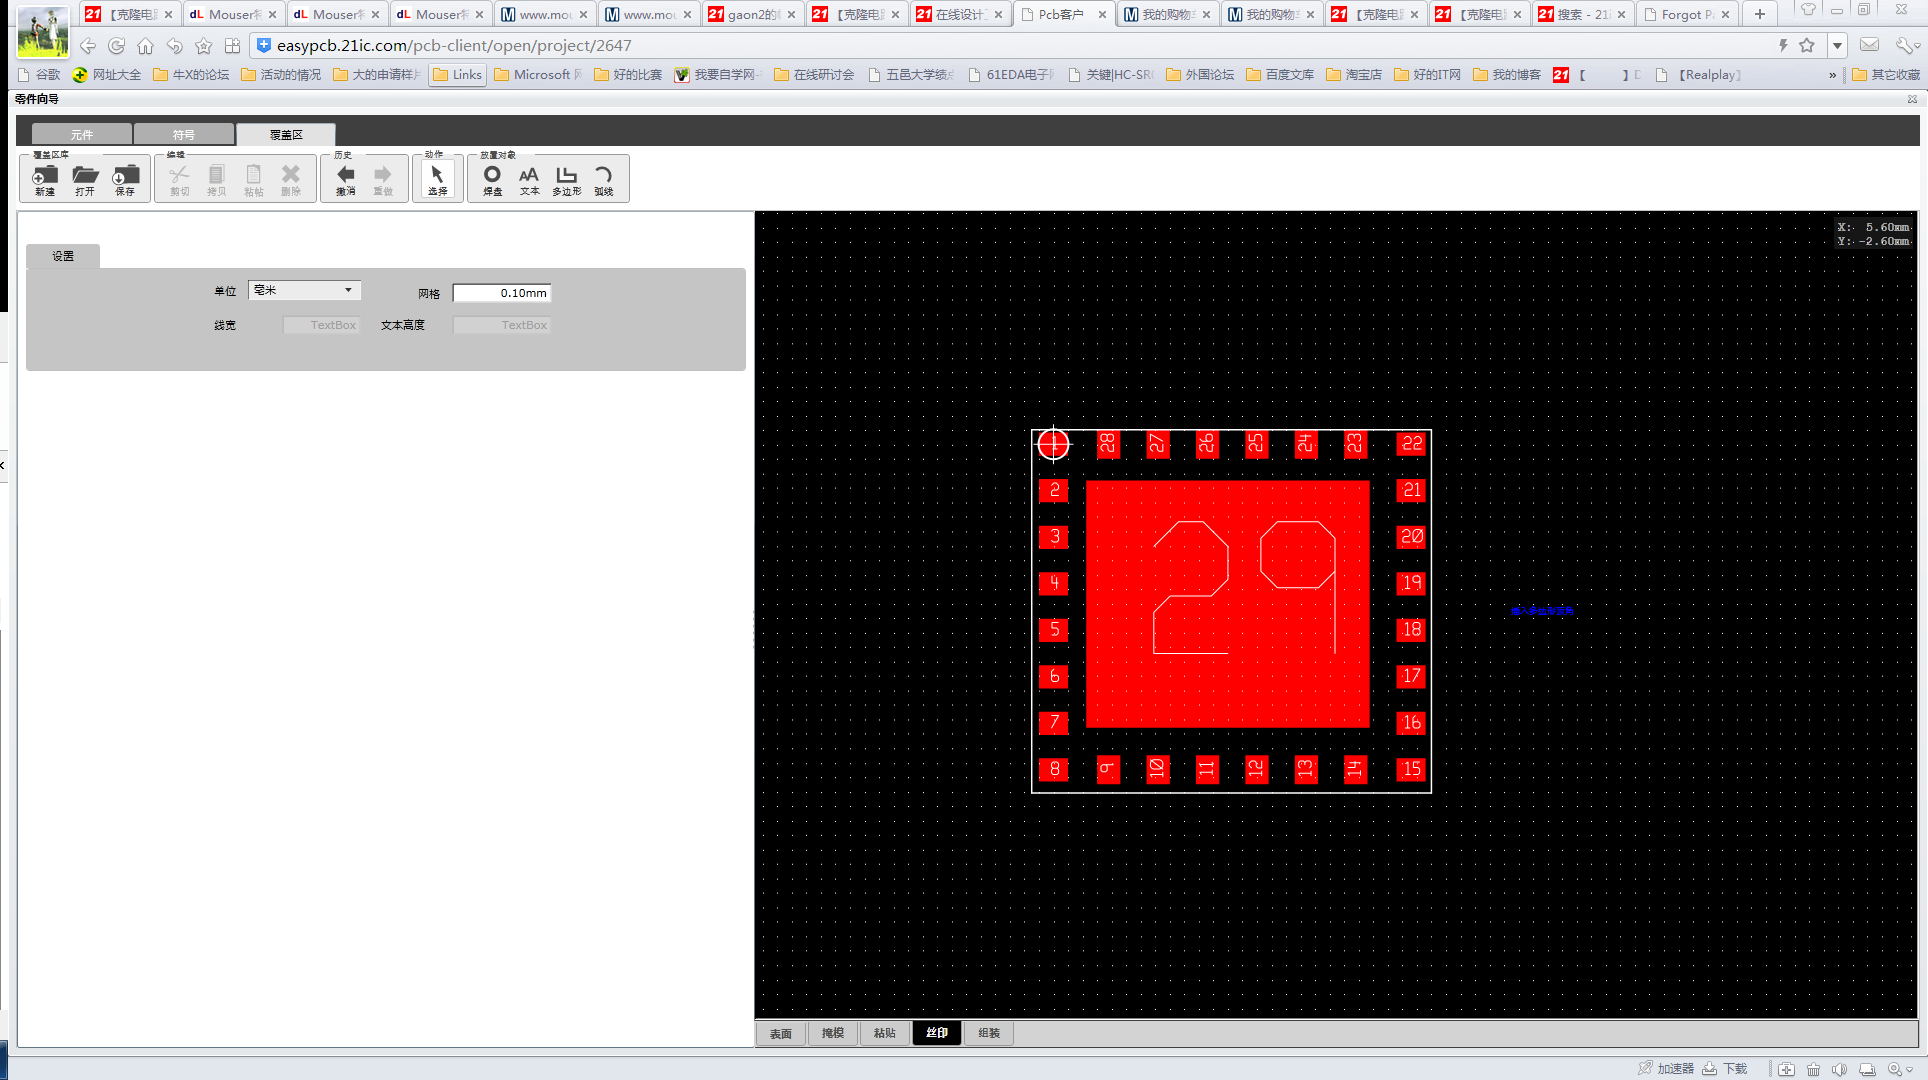Image resolution: width=1928 pixels, height=1080 pixels.
Task: Select the 多边形 polygon tool
Action: click(x=567, y=179)
